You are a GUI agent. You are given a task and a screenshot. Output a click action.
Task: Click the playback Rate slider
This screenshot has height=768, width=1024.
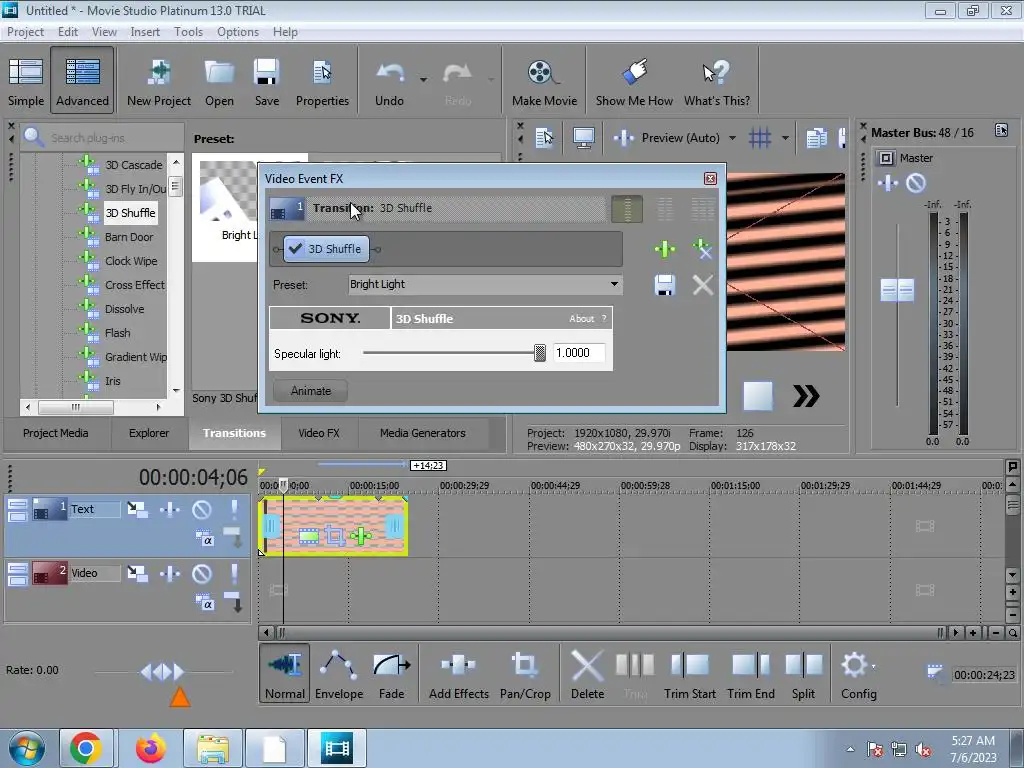point(163,671)
